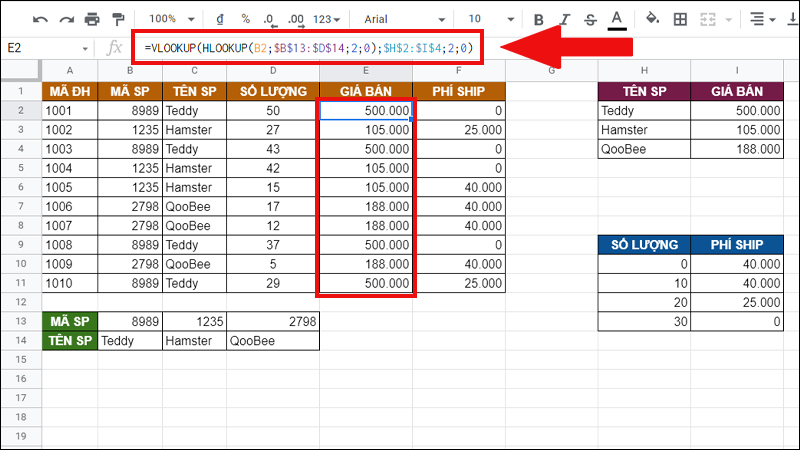Click in the formula bar VLOOKUP text
Image resolution: width=800 pixels, height=450 pixels.
coord(309,48)
